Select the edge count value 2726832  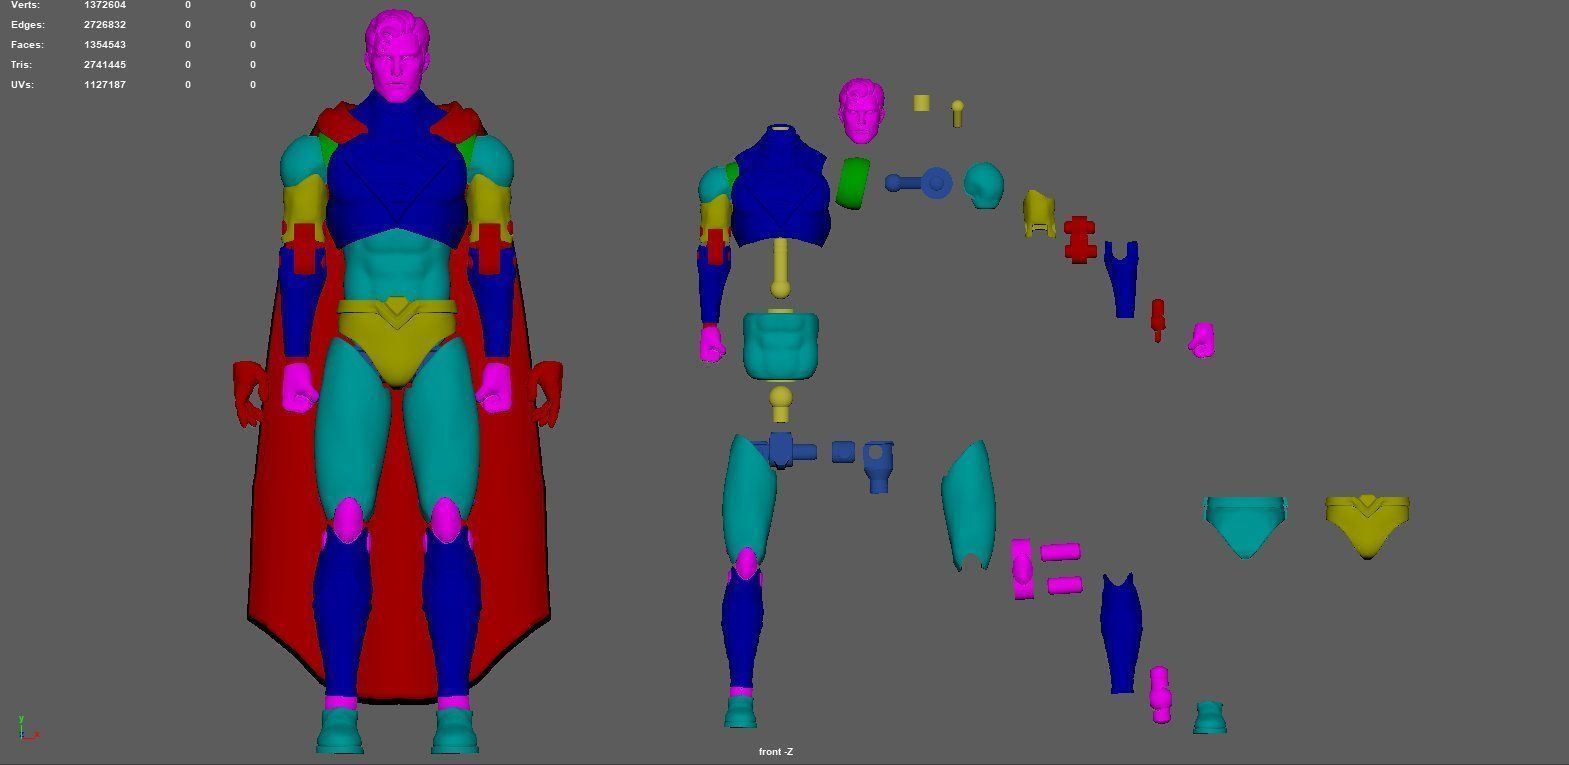[x=105, y=25]
